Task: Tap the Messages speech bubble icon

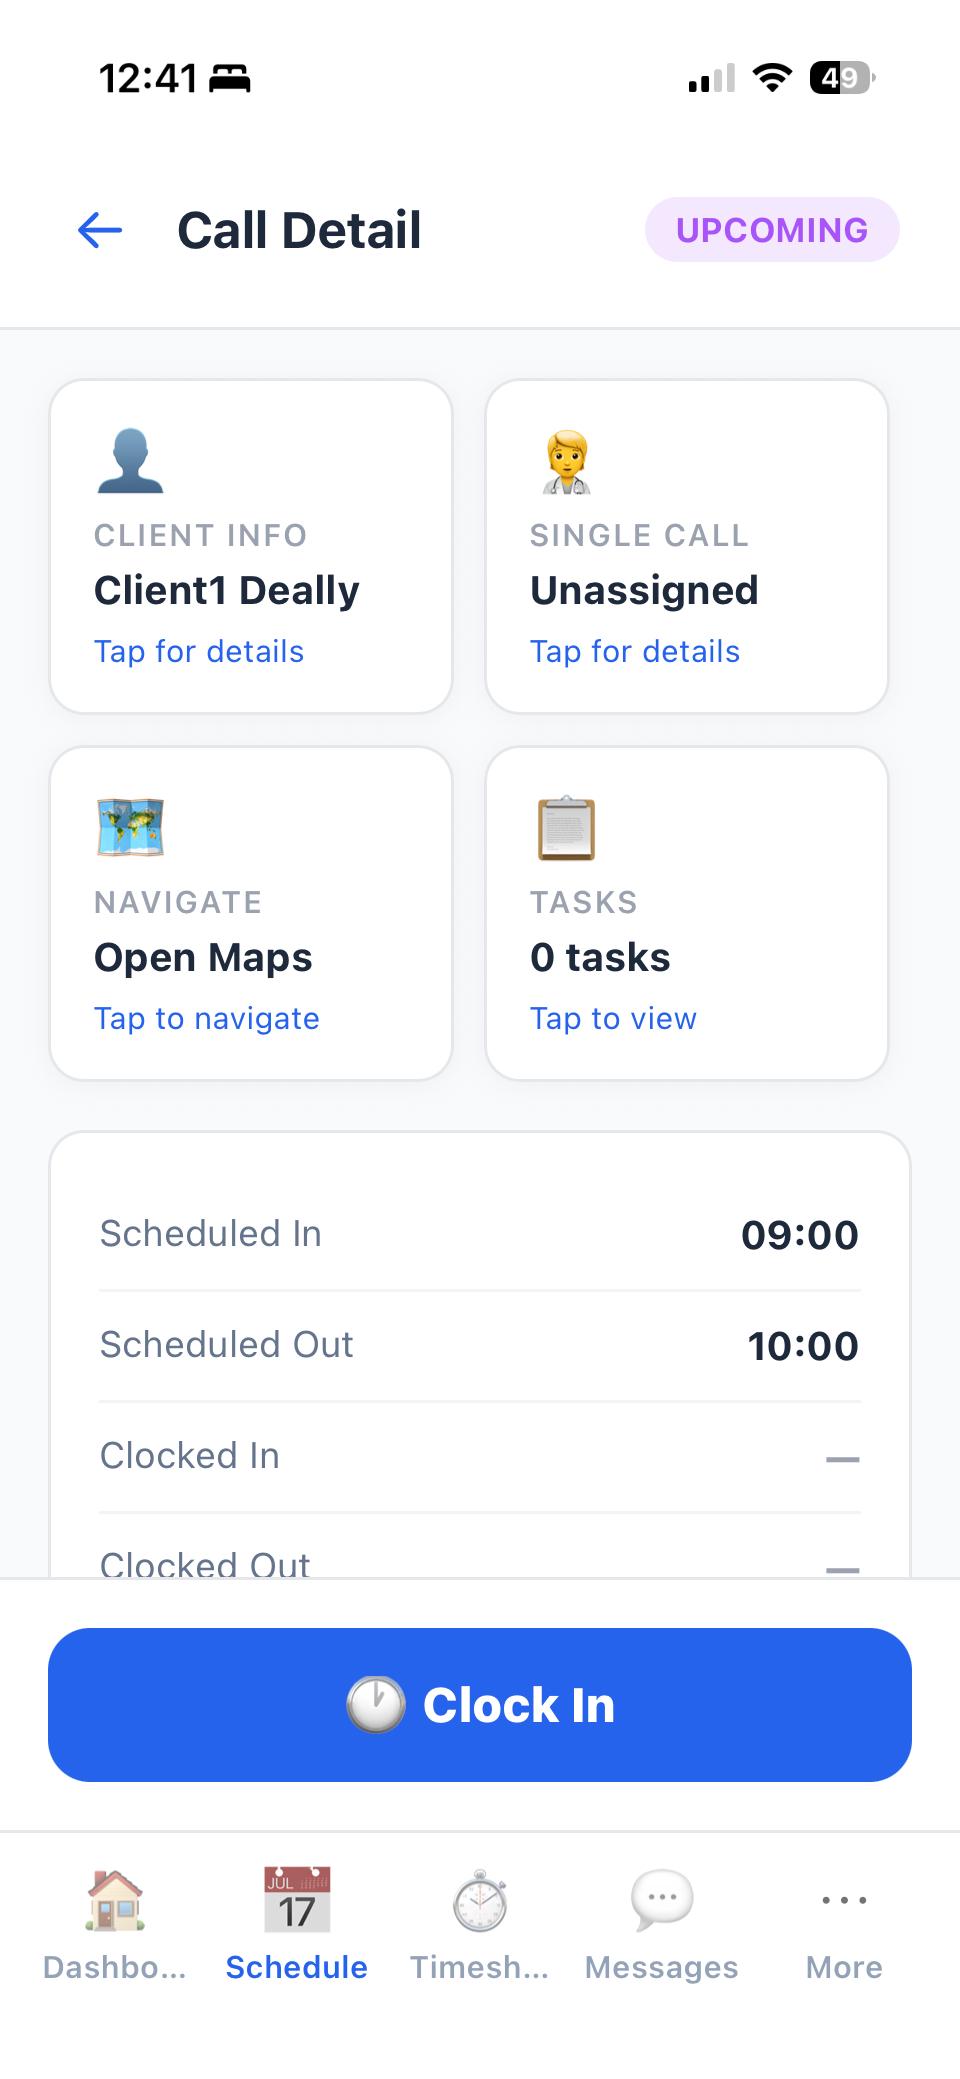Action: tap(662, 1899)
